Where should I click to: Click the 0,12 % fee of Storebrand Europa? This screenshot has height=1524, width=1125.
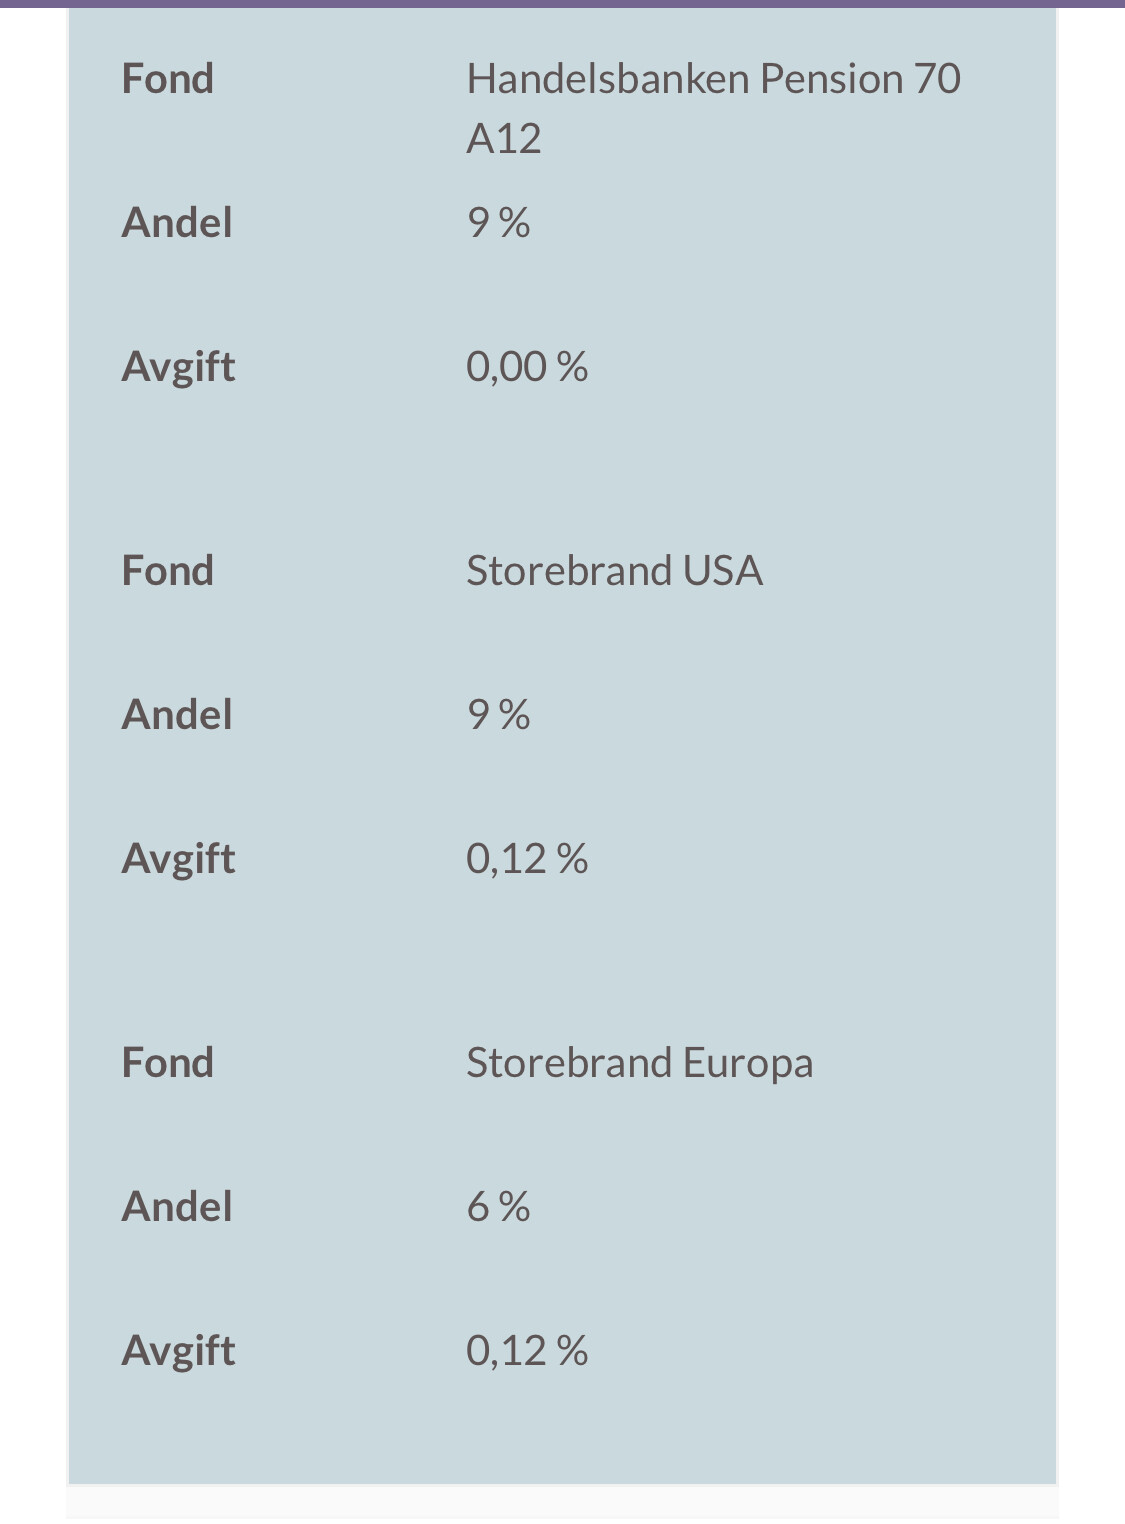pyautogui.click(x=526, y=1350)
